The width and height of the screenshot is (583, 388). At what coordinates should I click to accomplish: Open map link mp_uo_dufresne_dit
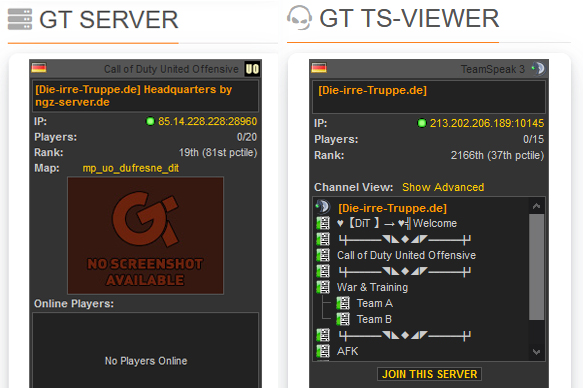[131, 168]
